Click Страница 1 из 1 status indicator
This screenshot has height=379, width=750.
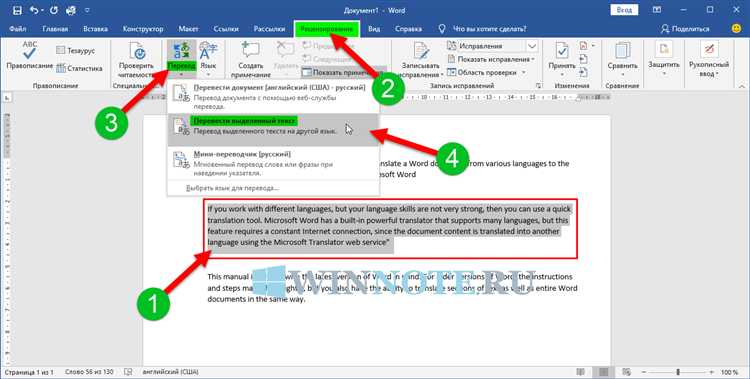pyautogui.click(x=29, y=372)
